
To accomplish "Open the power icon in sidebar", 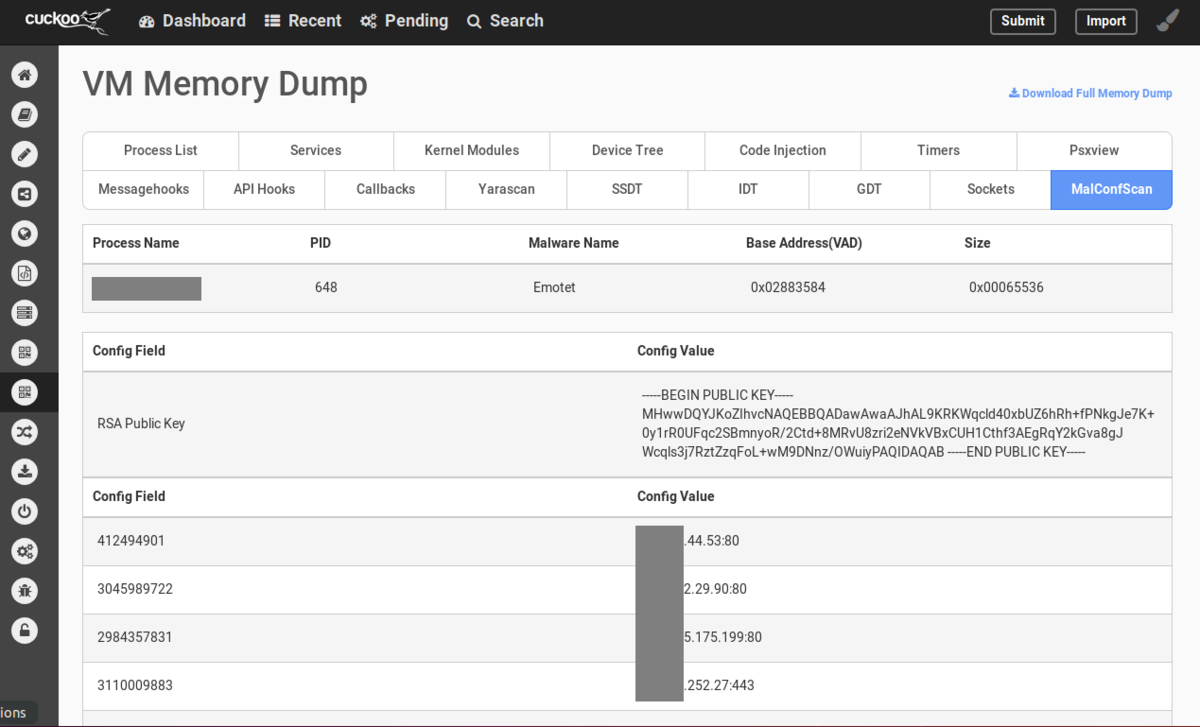I will point(25,511).
